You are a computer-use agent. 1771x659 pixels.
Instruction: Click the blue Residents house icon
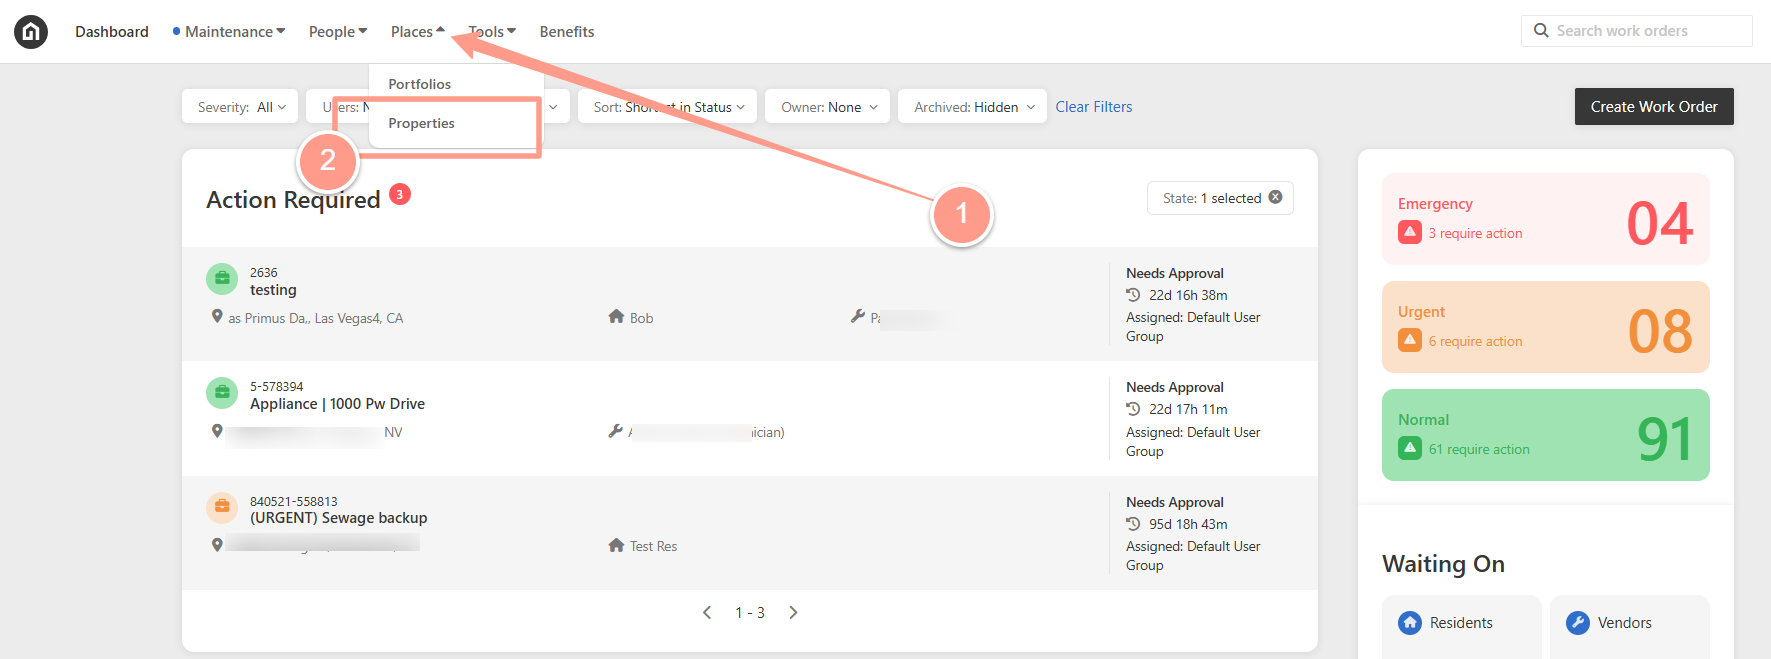[1410, 623]
